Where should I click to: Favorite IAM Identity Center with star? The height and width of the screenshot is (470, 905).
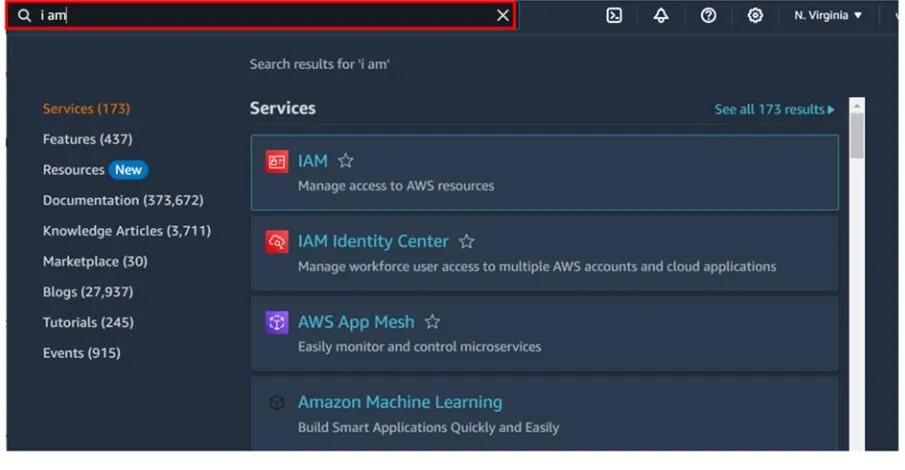click(x=466, y=241)
